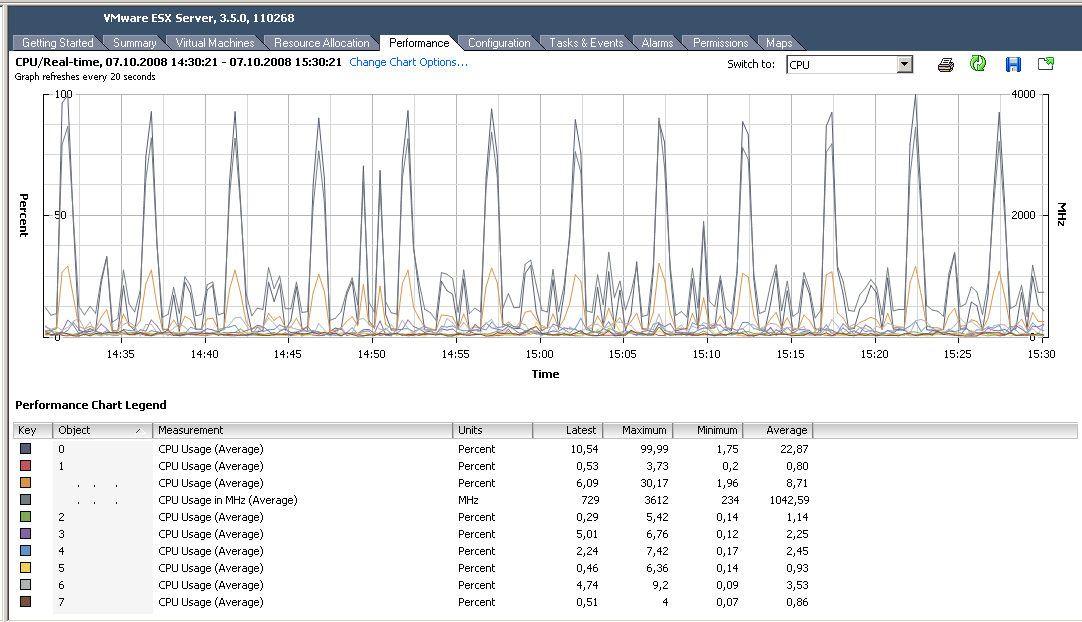Open the Alarms tab
The height and width of the screenshot is (622, 1082).
coord(657,43)
